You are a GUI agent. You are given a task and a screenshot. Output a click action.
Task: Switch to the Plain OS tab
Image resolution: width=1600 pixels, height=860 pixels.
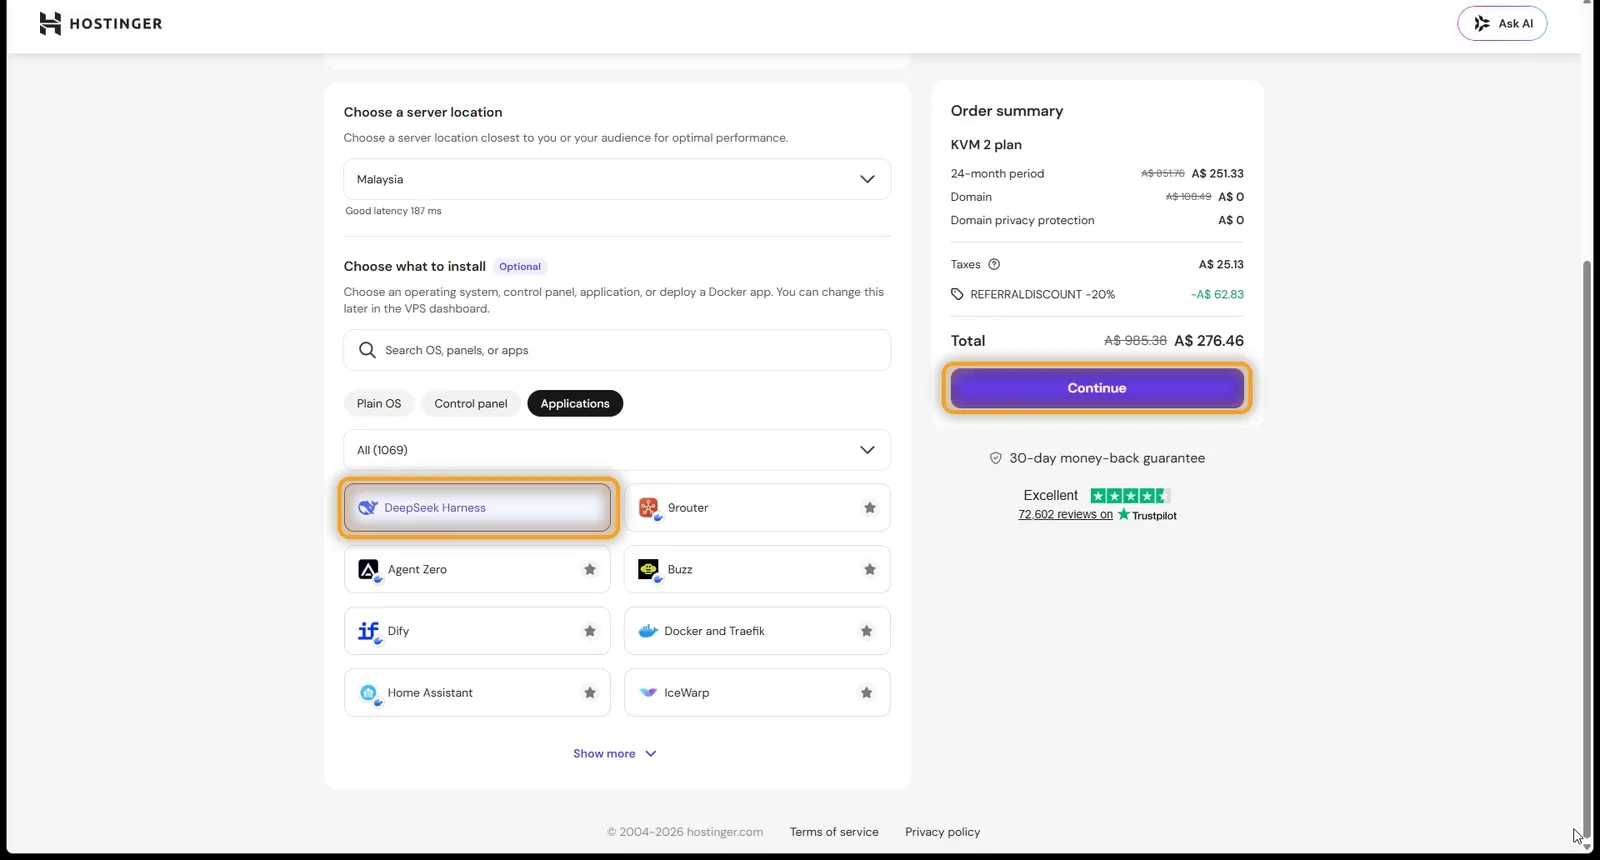379,404
